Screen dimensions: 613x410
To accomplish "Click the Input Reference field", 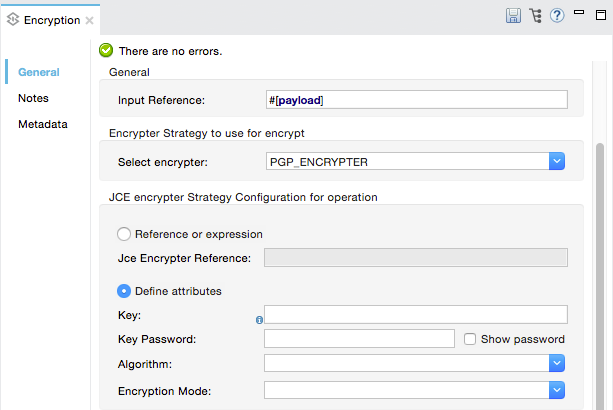I will click(417, 100).
